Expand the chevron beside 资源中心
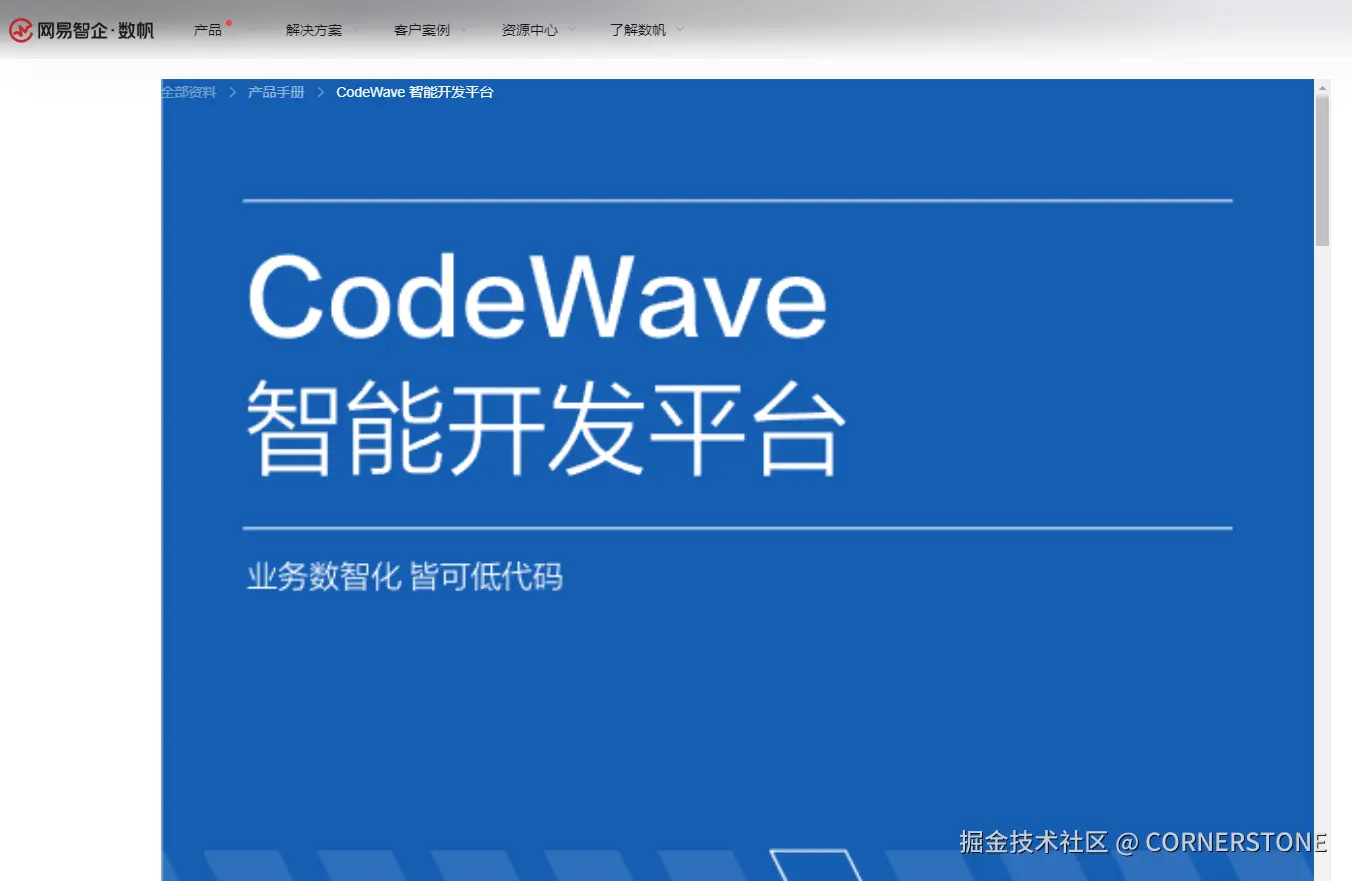Viewport: 1352px width, 881px height. [x=572, y=29]
